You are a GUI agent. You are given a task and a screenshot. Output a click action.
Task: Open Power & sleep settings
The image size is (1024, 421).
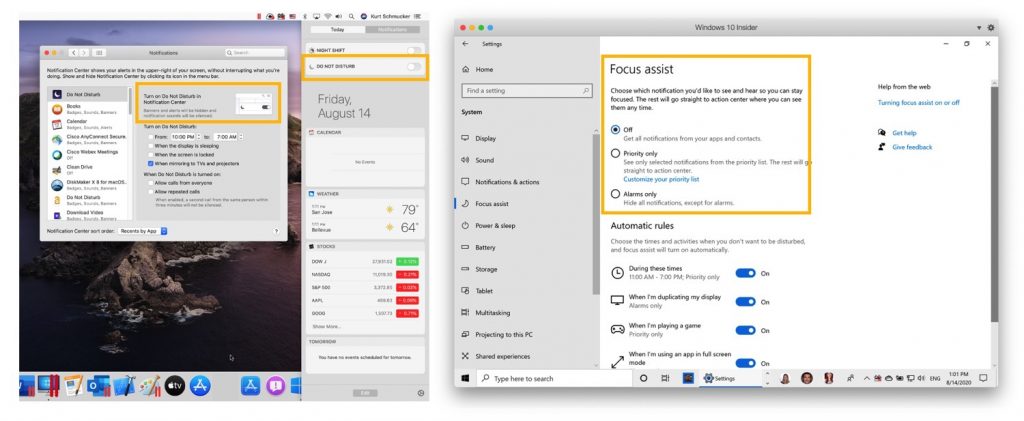click(495, 225)
